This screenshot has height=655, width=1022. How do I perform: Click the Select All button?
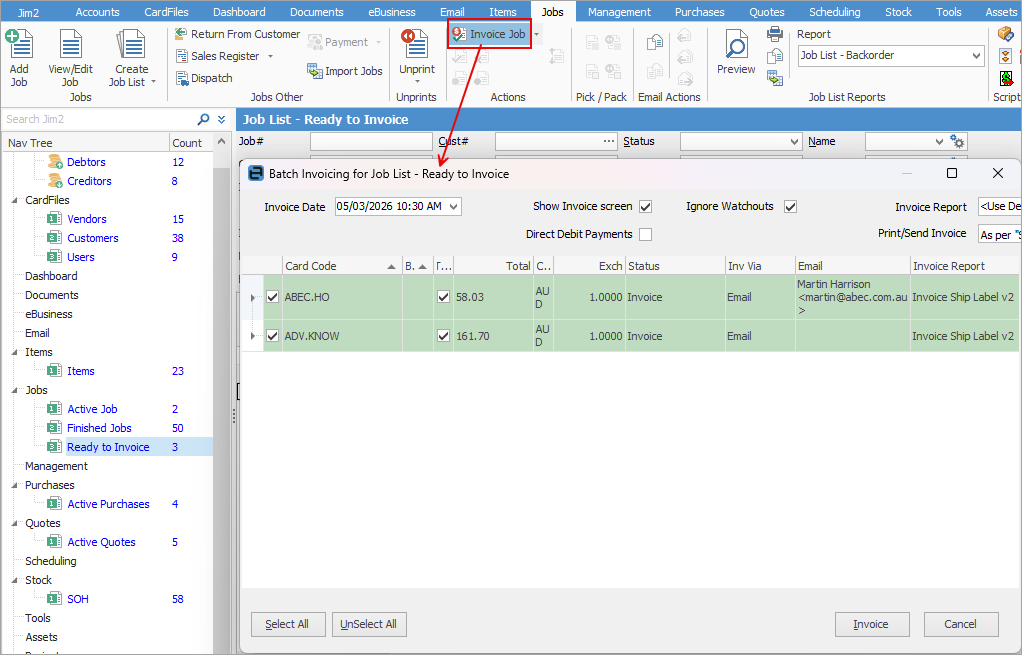287,624
